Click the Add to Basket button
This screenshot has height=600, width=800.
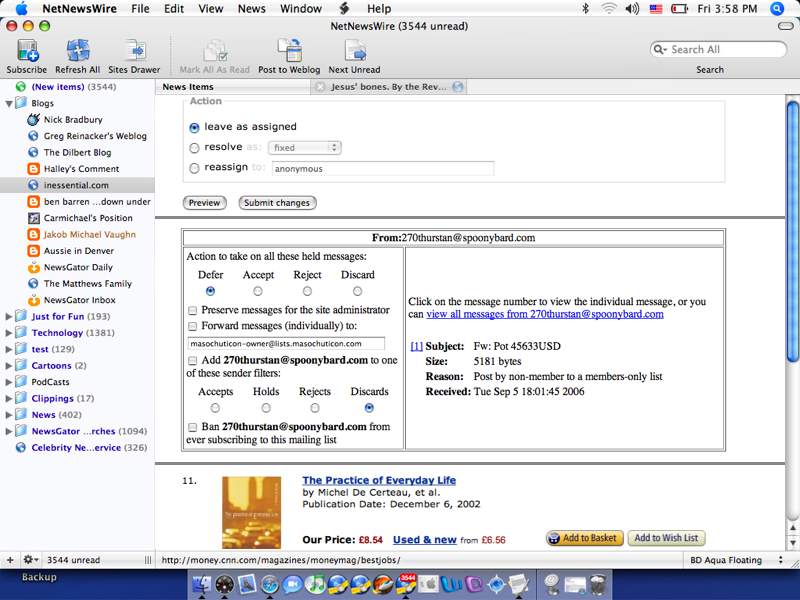(585, 538)
